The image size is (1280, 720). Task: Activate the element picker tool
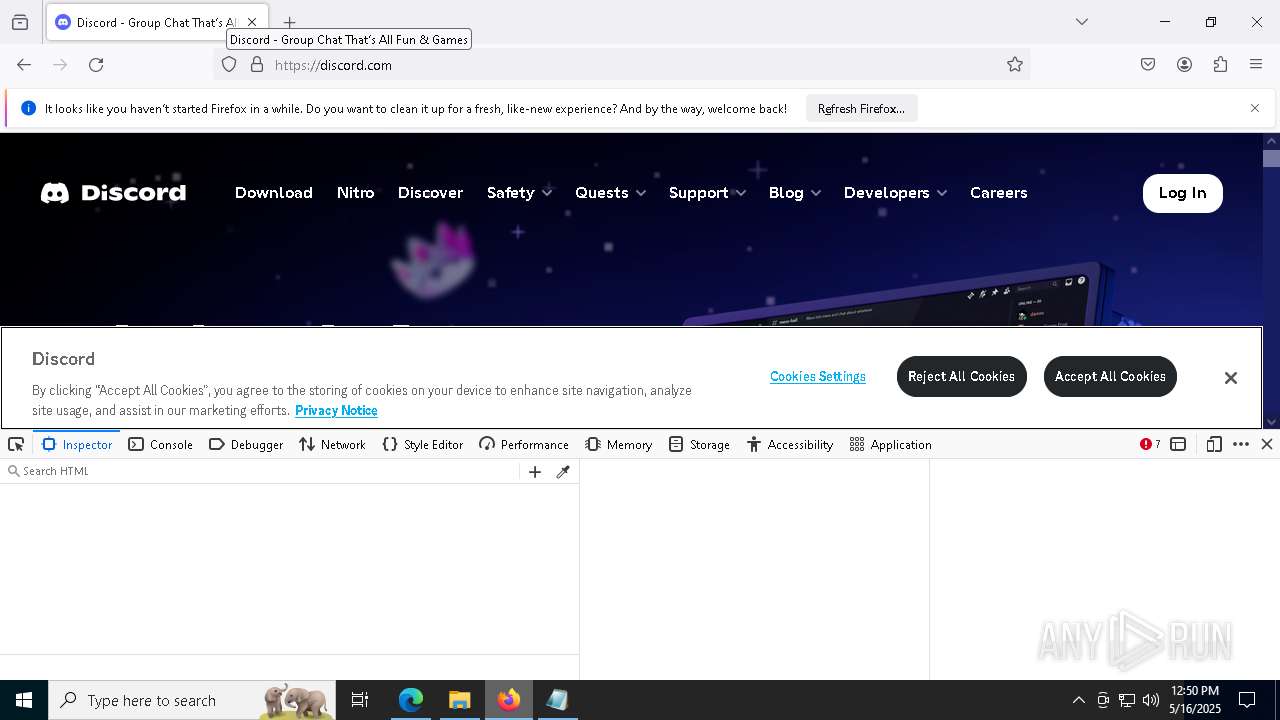pyautogui.click(x=16, y=445)
